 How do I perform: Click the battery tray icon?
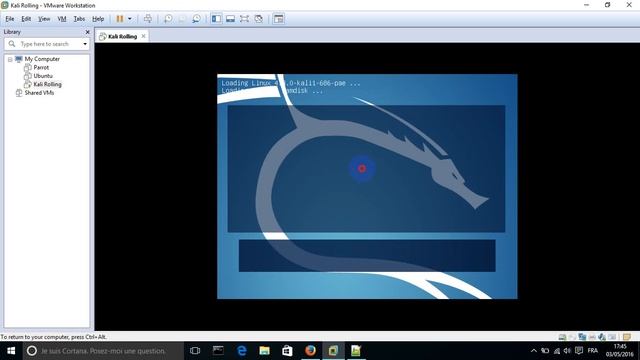tap(545, 351)
